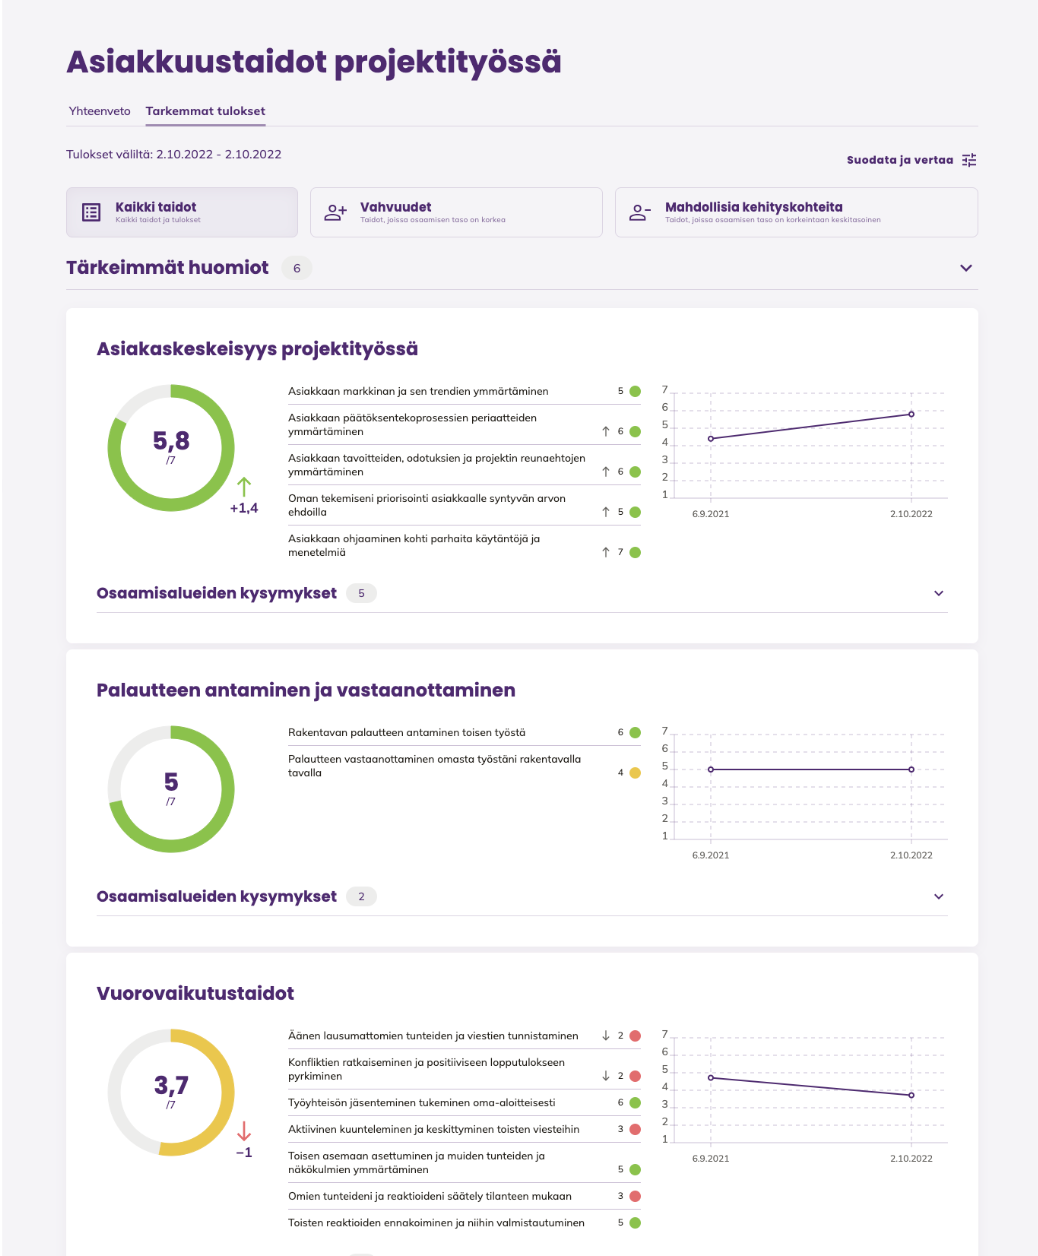1038x1256 pixels.
Task: Click Oman tekemiseni priorisointi row
Action: [x=464, y=505]
